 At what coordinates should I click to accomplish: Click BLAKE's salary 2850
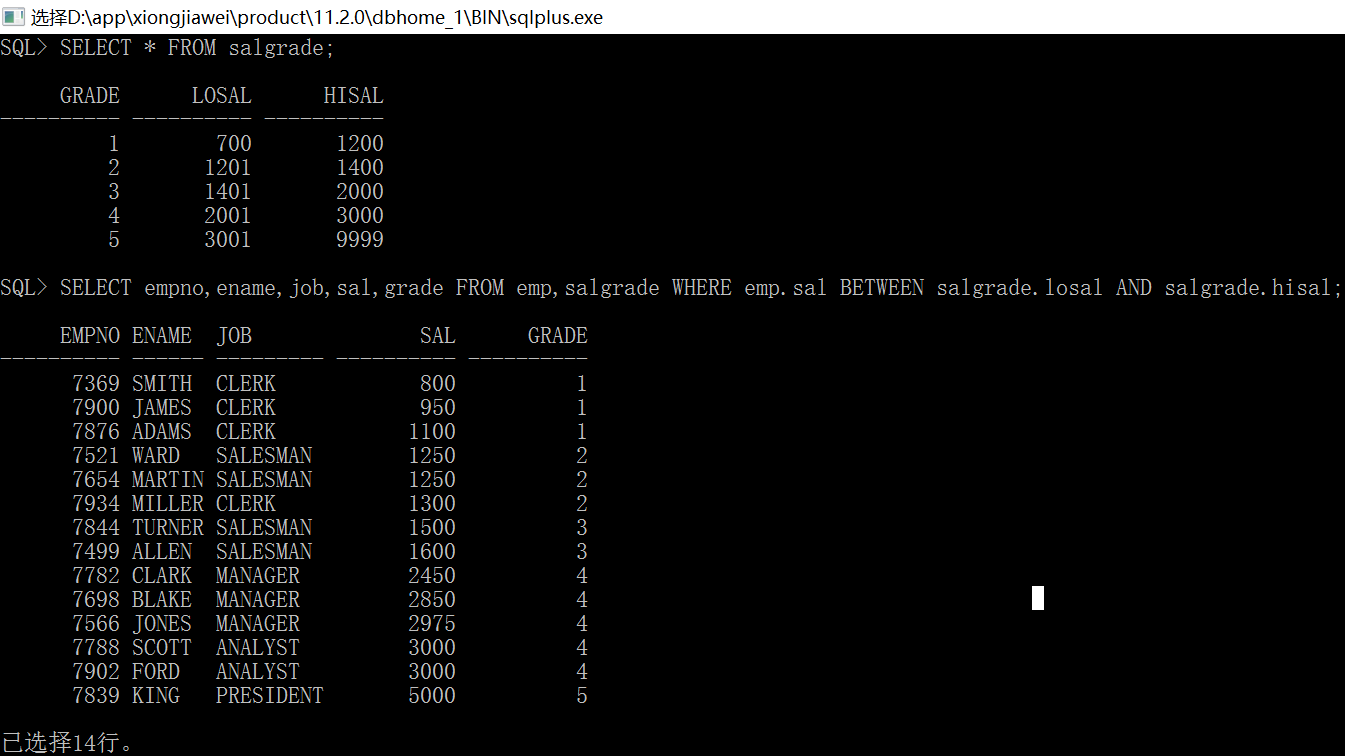click(x=431, y=600)
